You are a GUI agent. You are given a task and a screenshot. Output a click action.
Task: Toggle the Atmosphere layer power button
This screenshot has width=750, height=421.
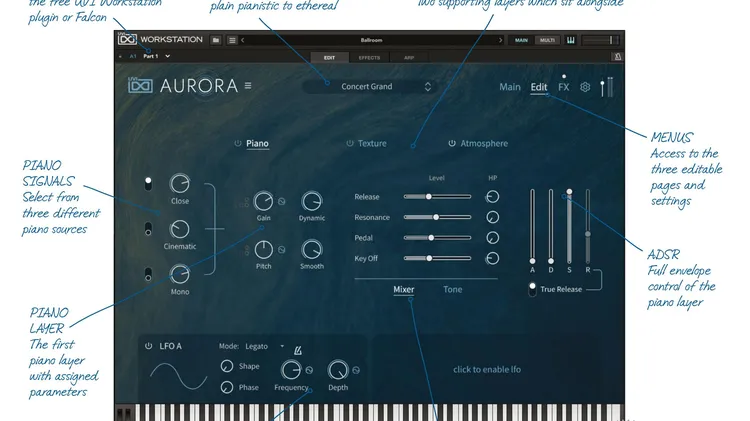(452, 143)
